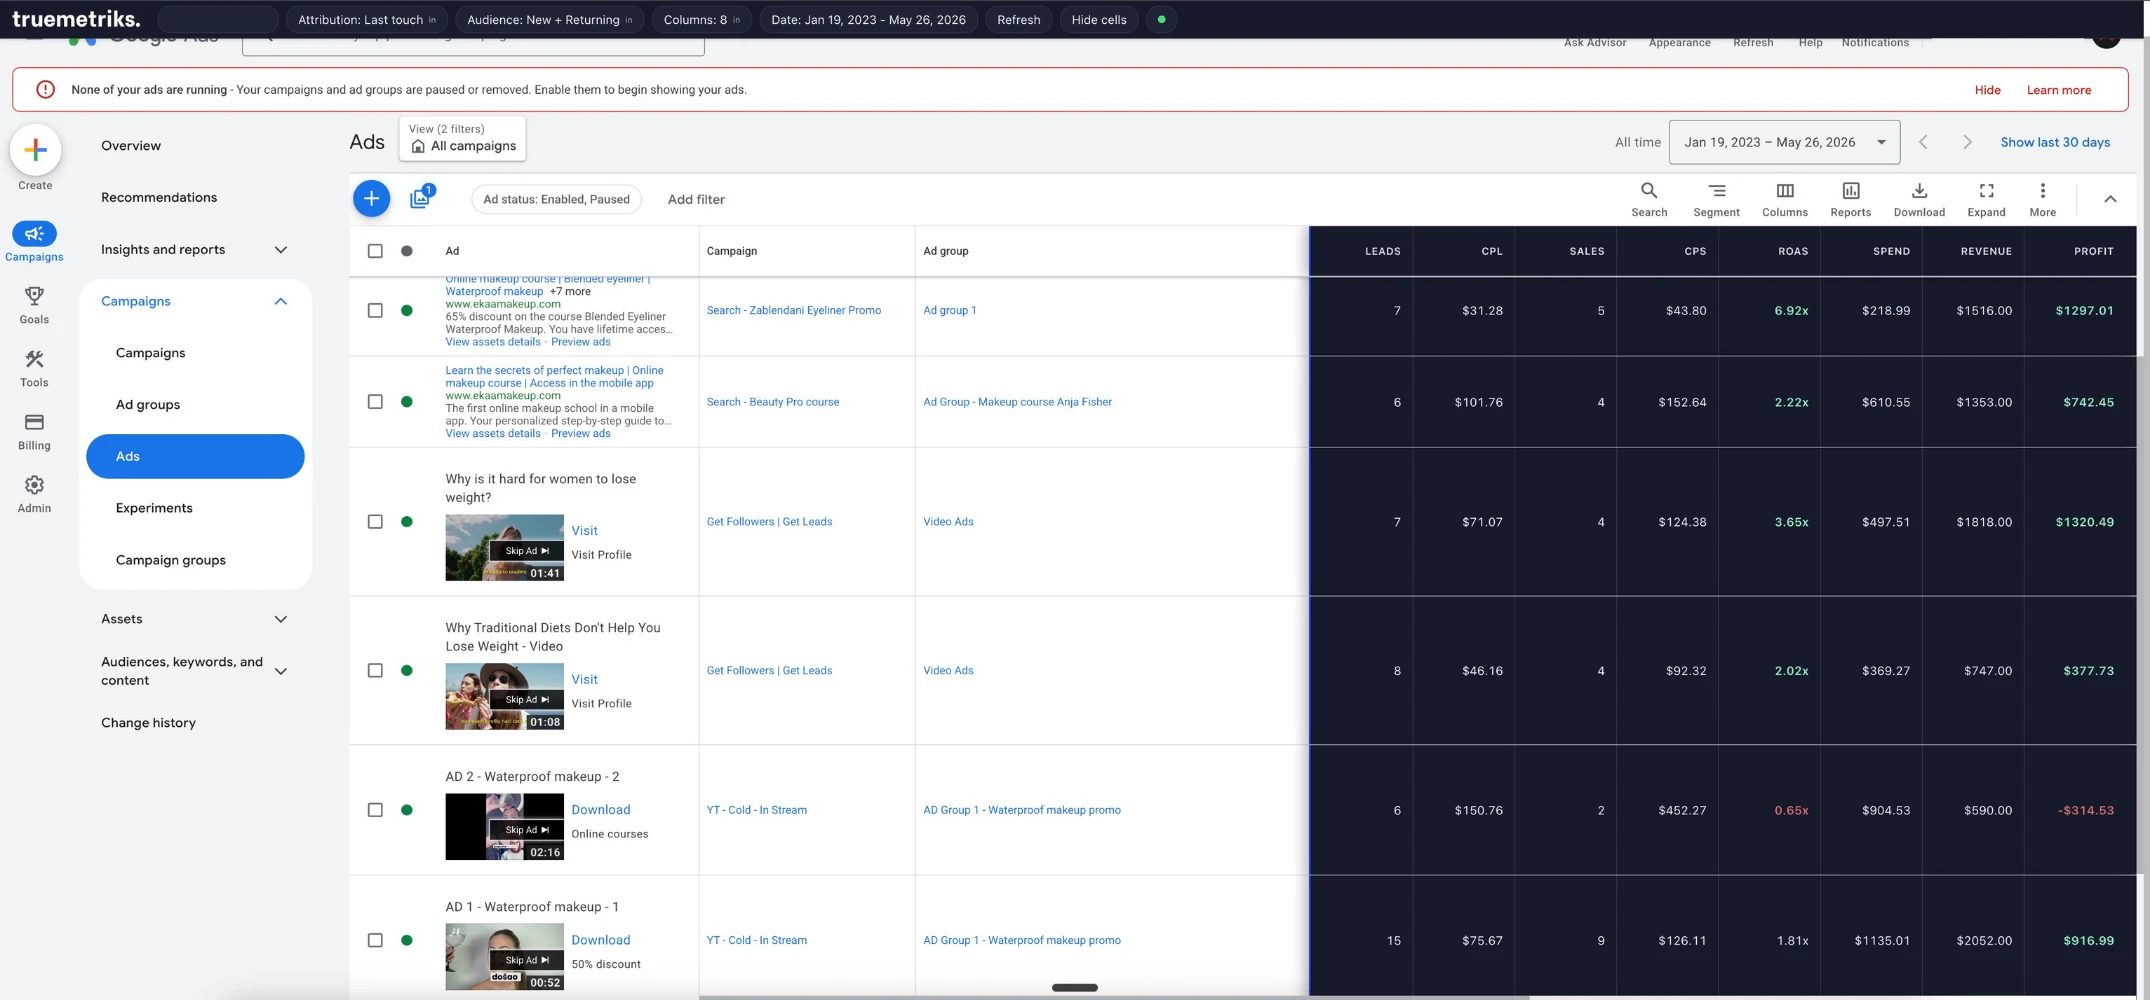Expand Insights and reports section
The image size is (2150, 1000).
coord(281,250)
